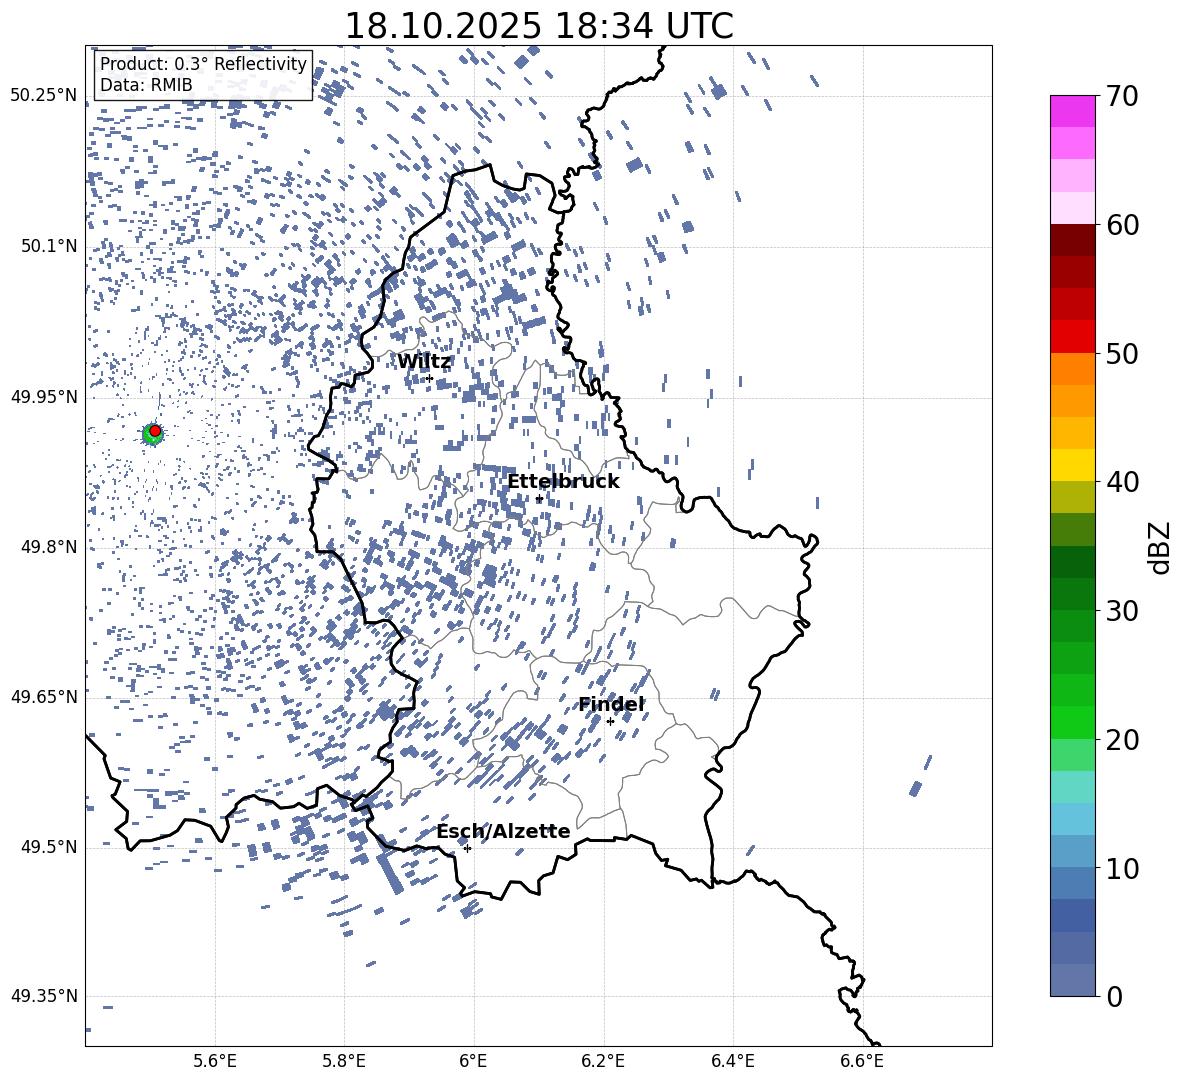Click the 50 tick label on colorbar
The image size is (1184, 1081).
pyautogui.click(x=1122, y=353)
